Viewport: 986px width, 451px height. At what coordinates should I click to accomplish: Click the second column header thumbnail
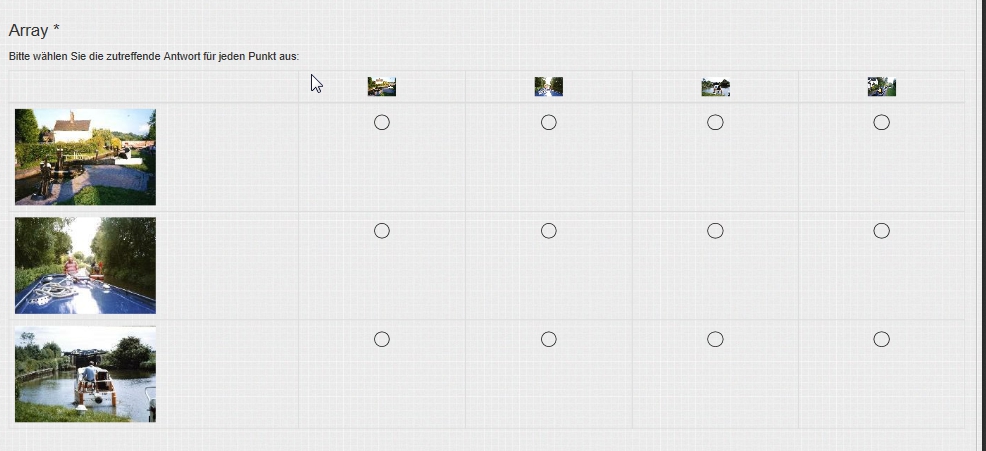[x=548, y=87]
